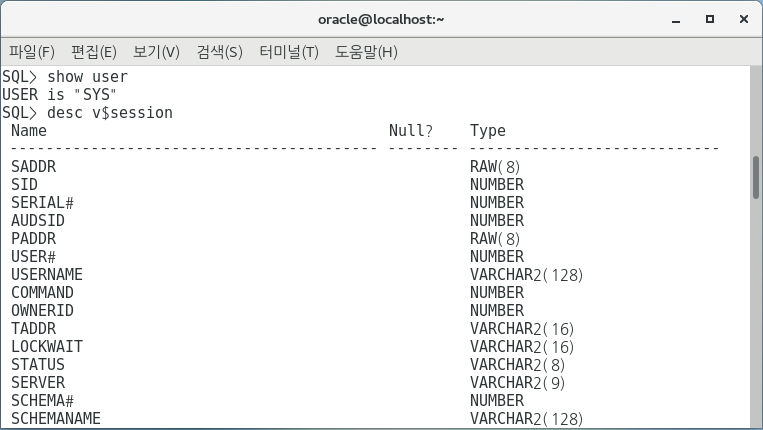Click the Null? column header
The height and width of the screenshot is (430, 763).
(410, 130)
